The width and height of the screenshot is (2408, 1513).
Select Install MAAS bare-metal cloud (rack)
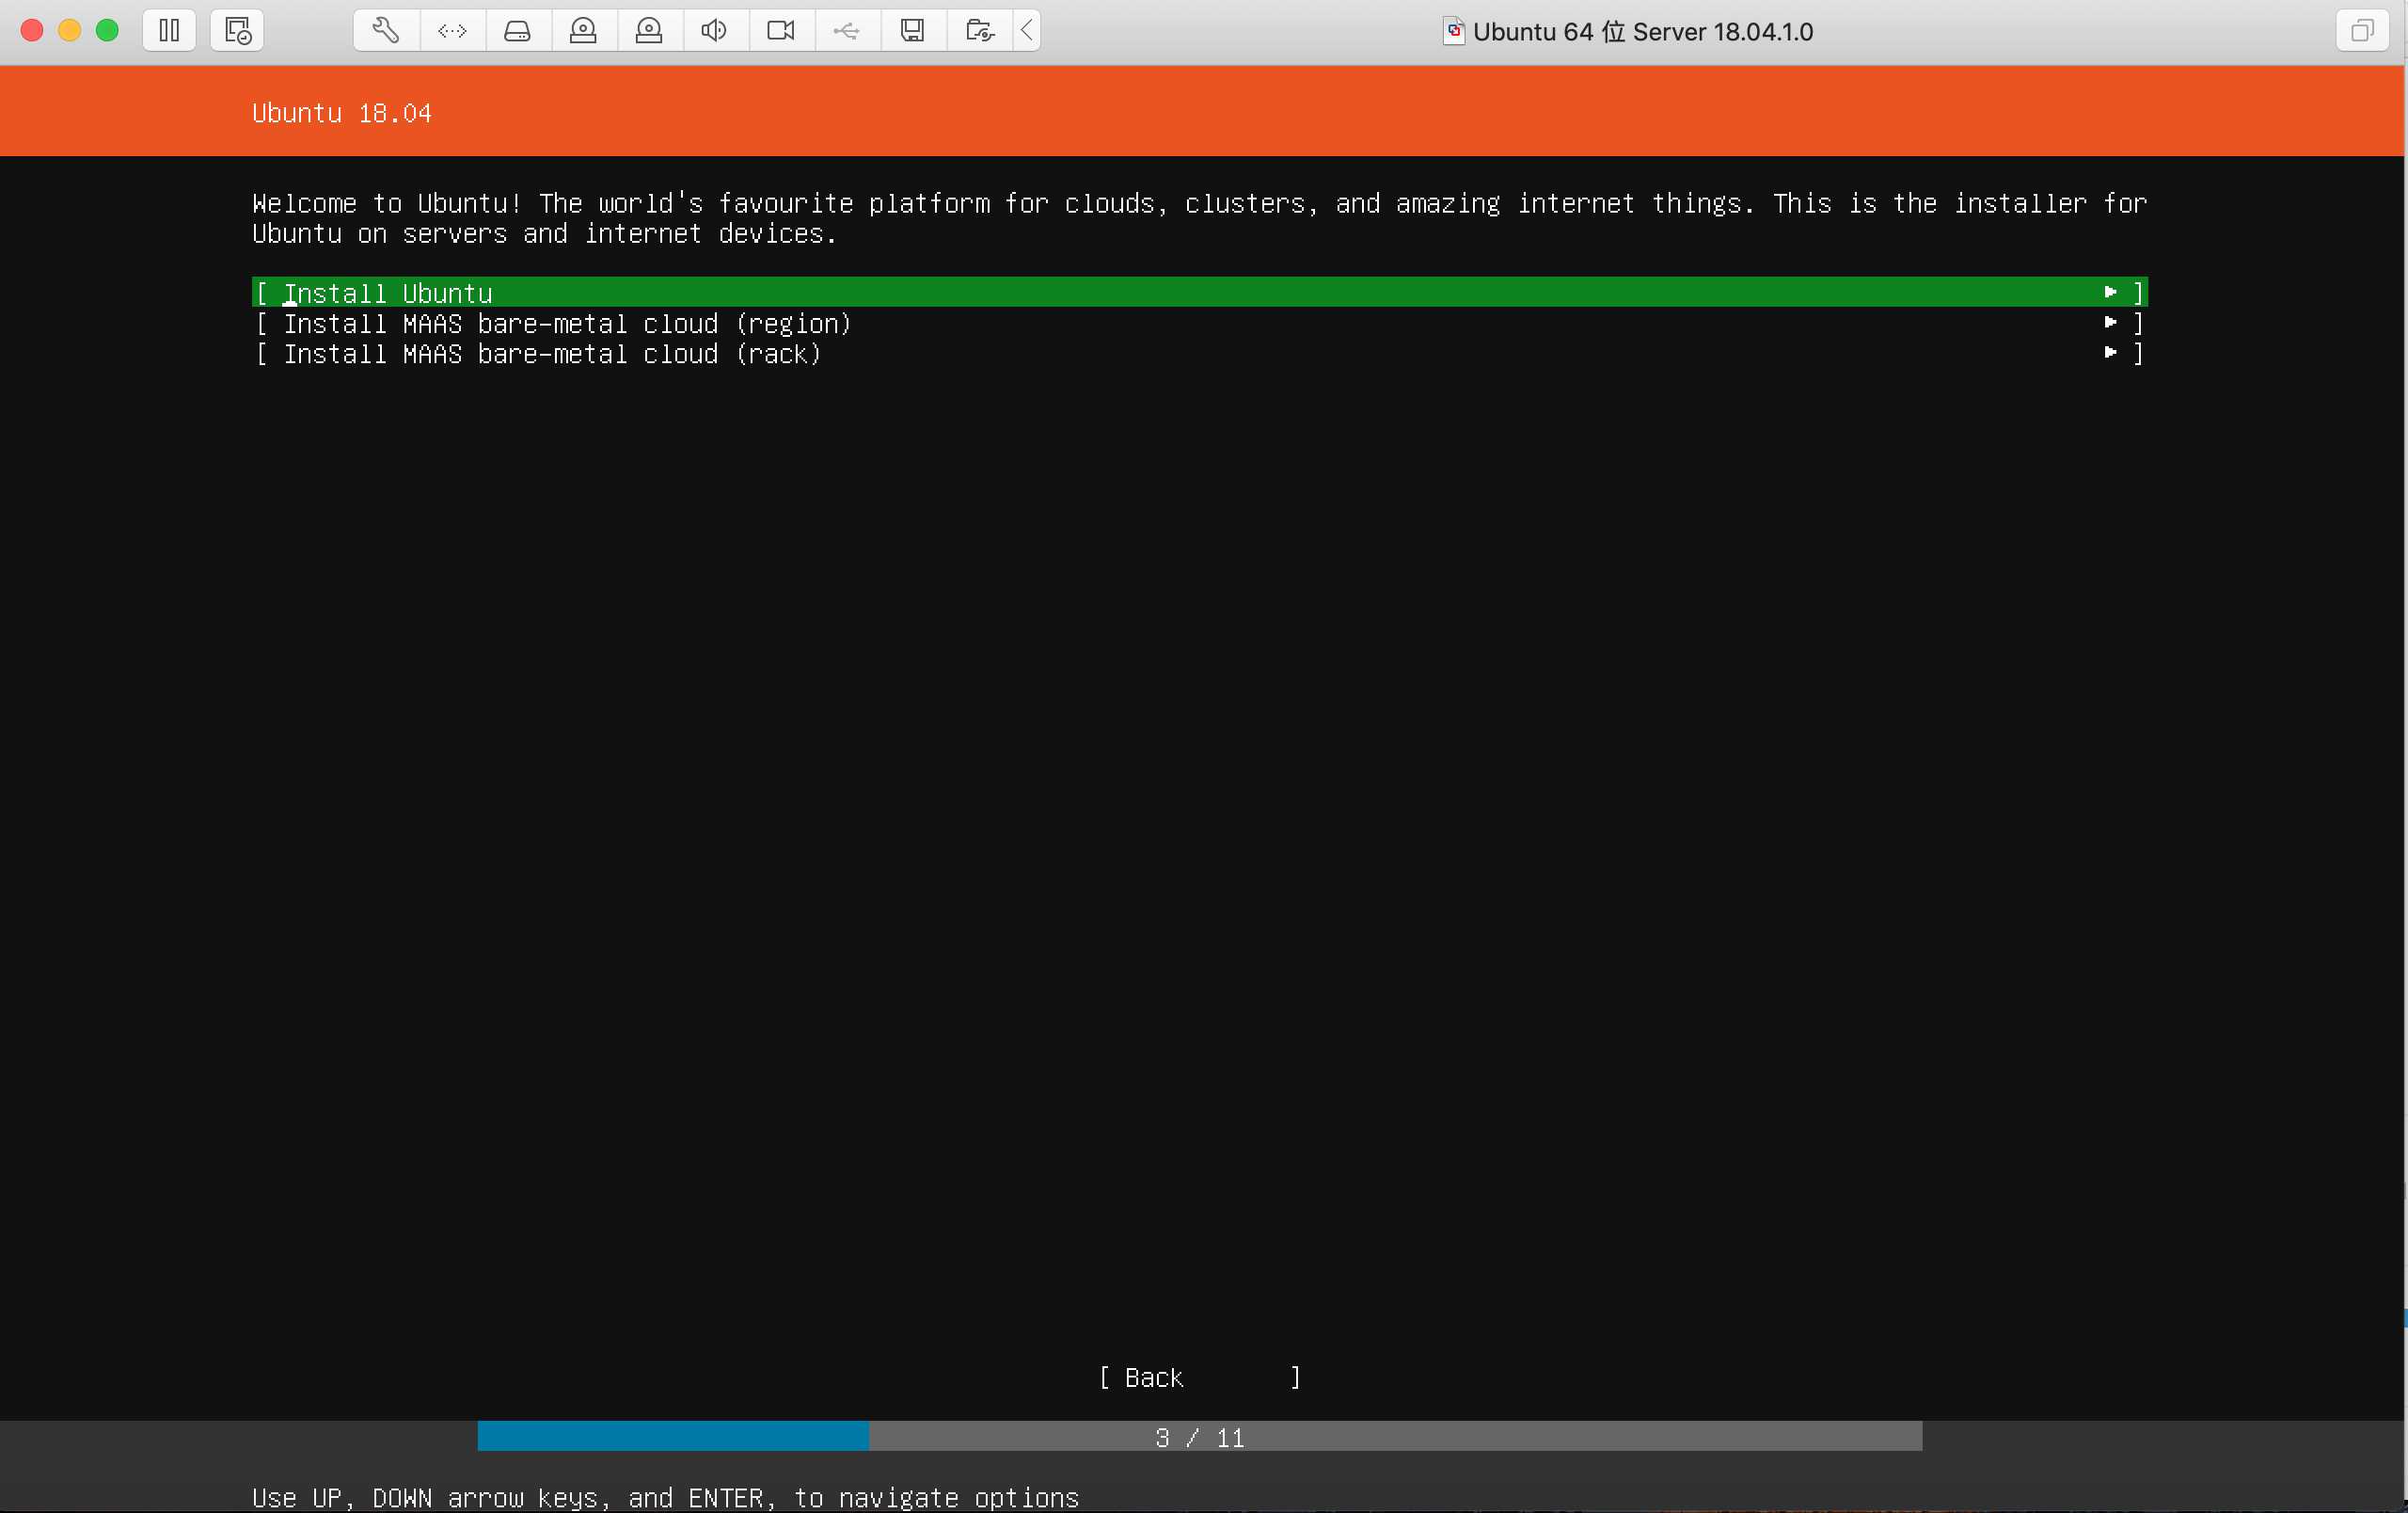[x=1199, y=353]
